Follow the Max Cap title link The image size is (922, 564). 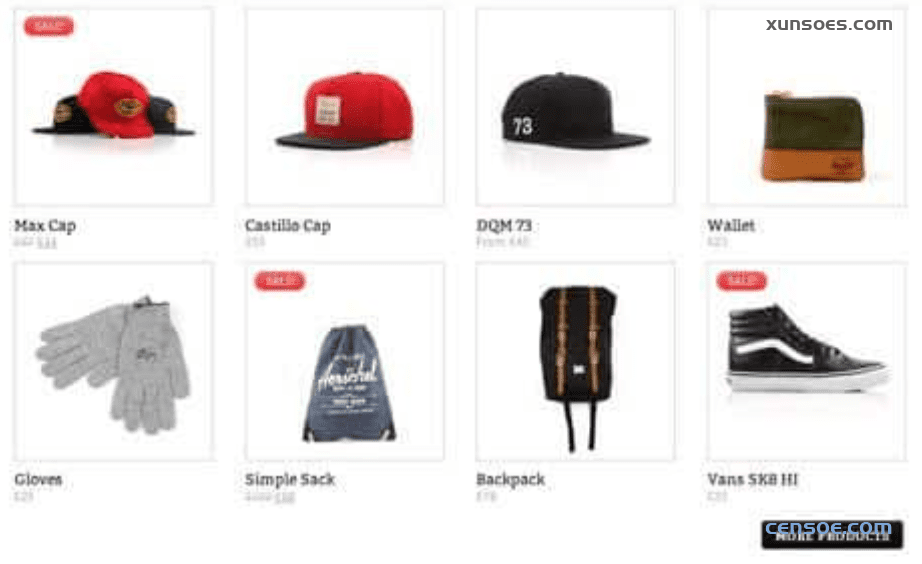[x=45, y=225]
